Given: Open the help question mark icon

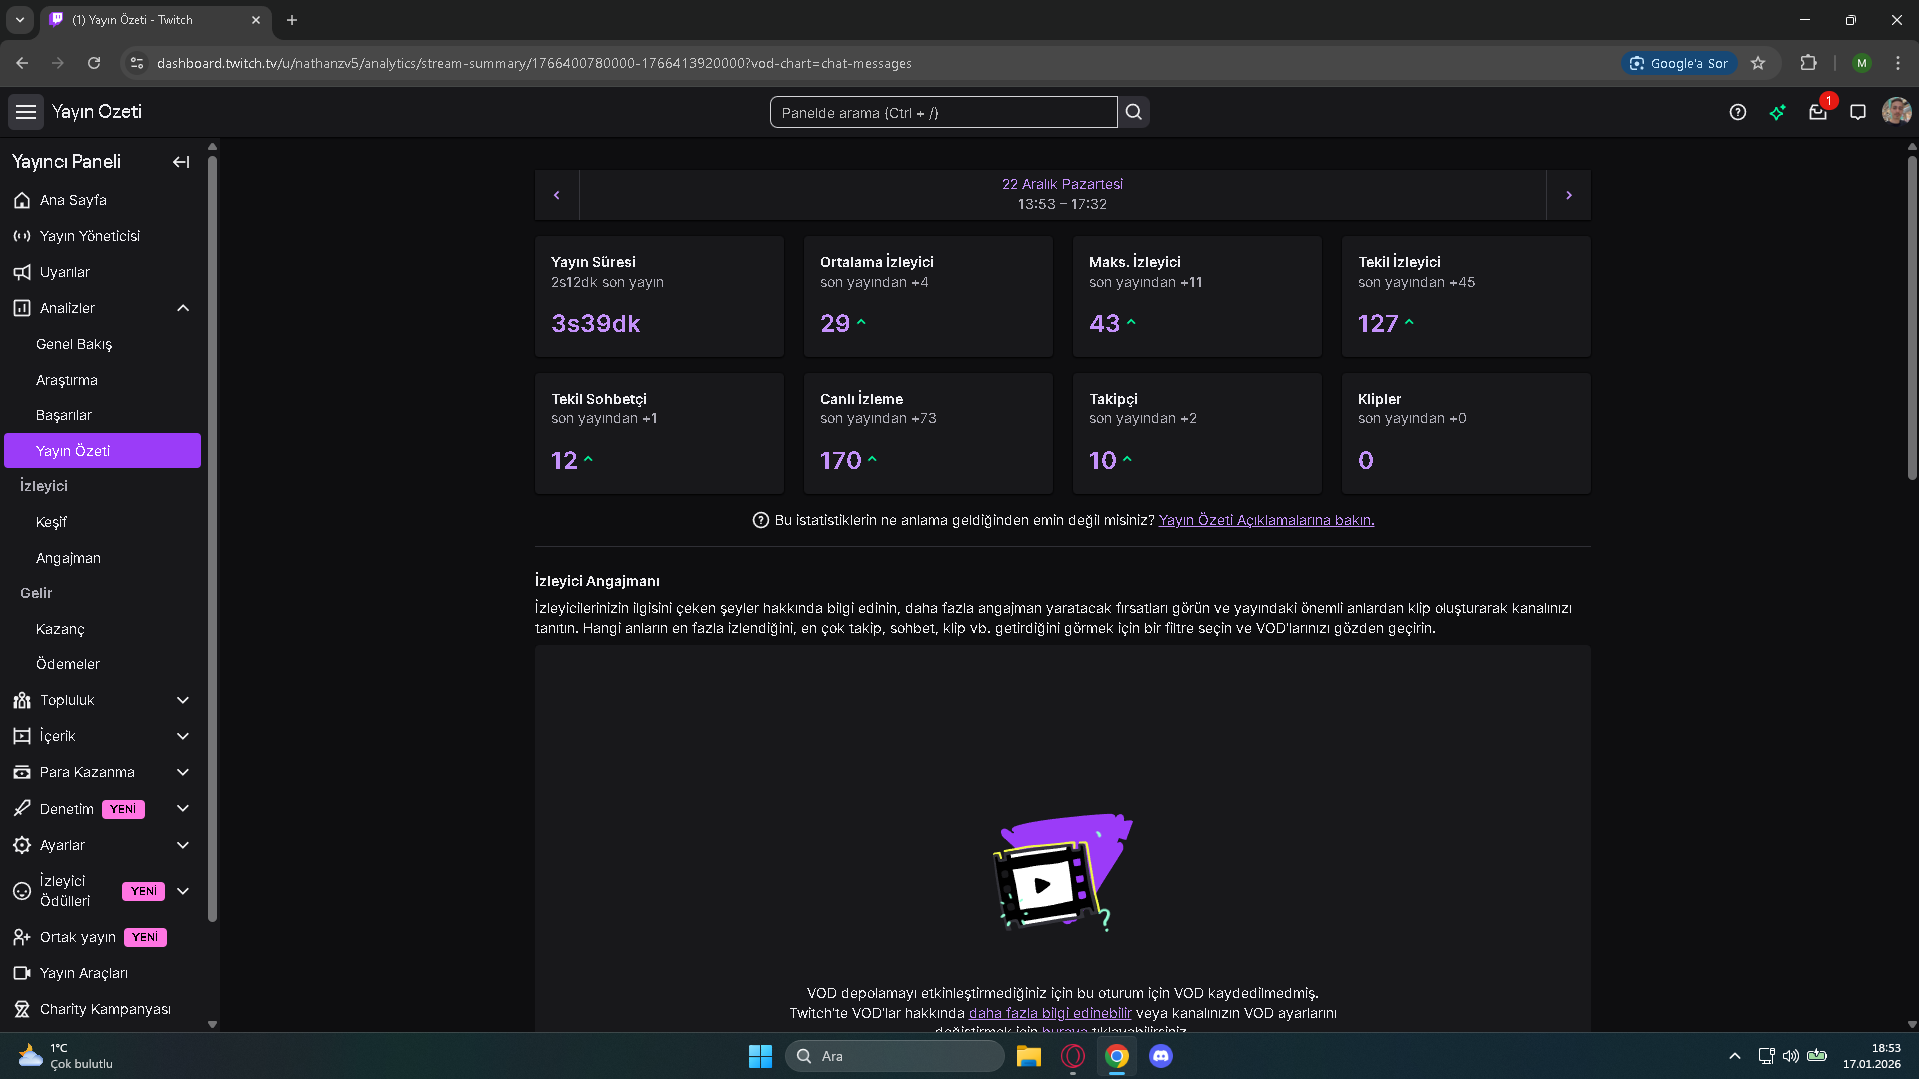Looking at the screenshot, I should (1738, 112).
